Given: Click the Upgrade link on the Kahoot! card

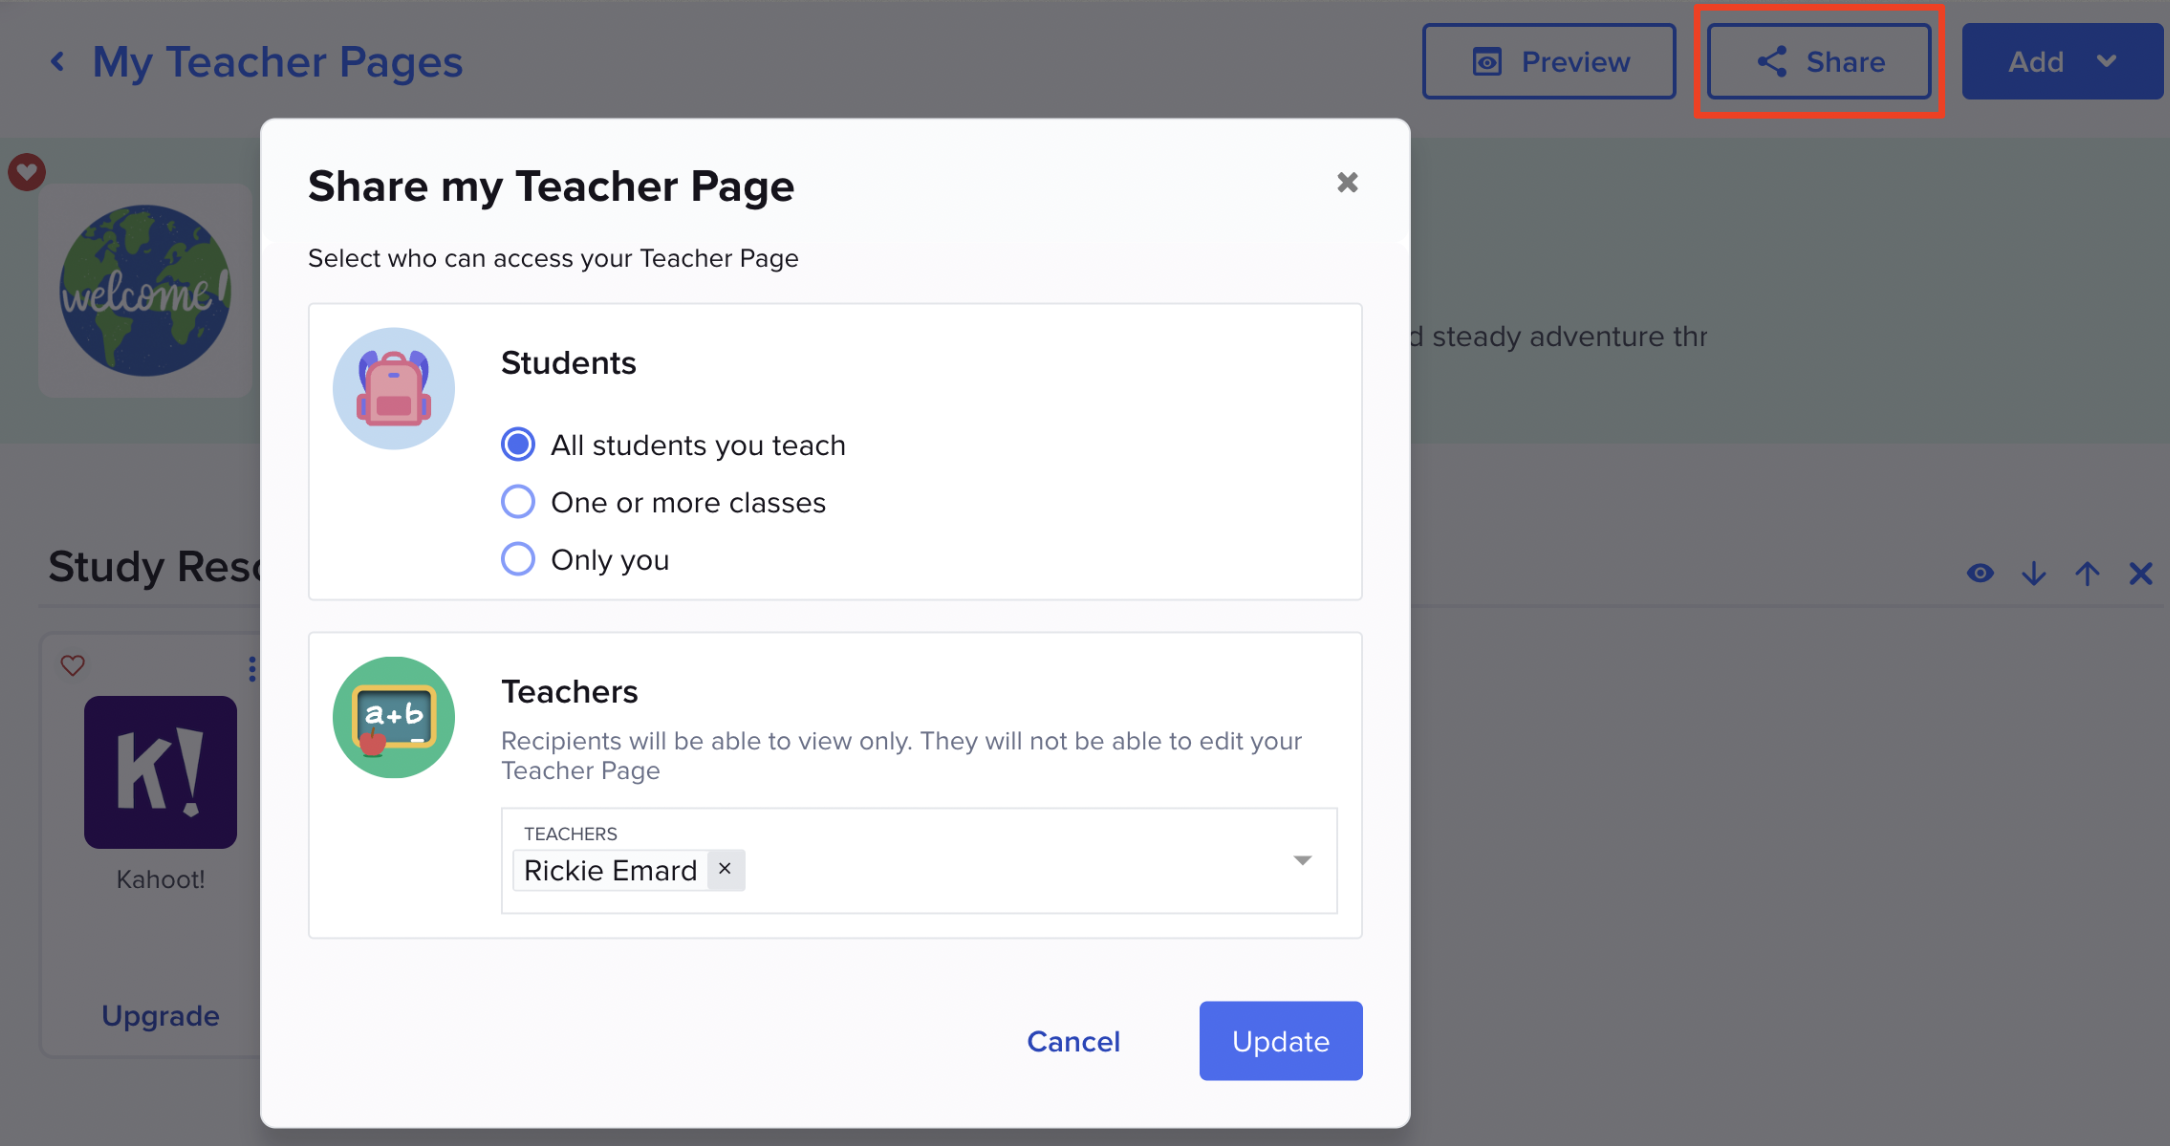Looking at the screenshot, I should pyautogui.click(x=160, y=1015).
